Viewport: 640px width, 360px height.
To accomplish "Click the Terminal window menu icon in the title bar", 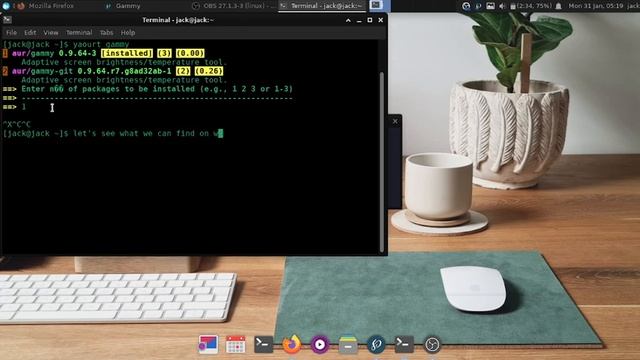I will pyautogui.click(x=7, y=20).
